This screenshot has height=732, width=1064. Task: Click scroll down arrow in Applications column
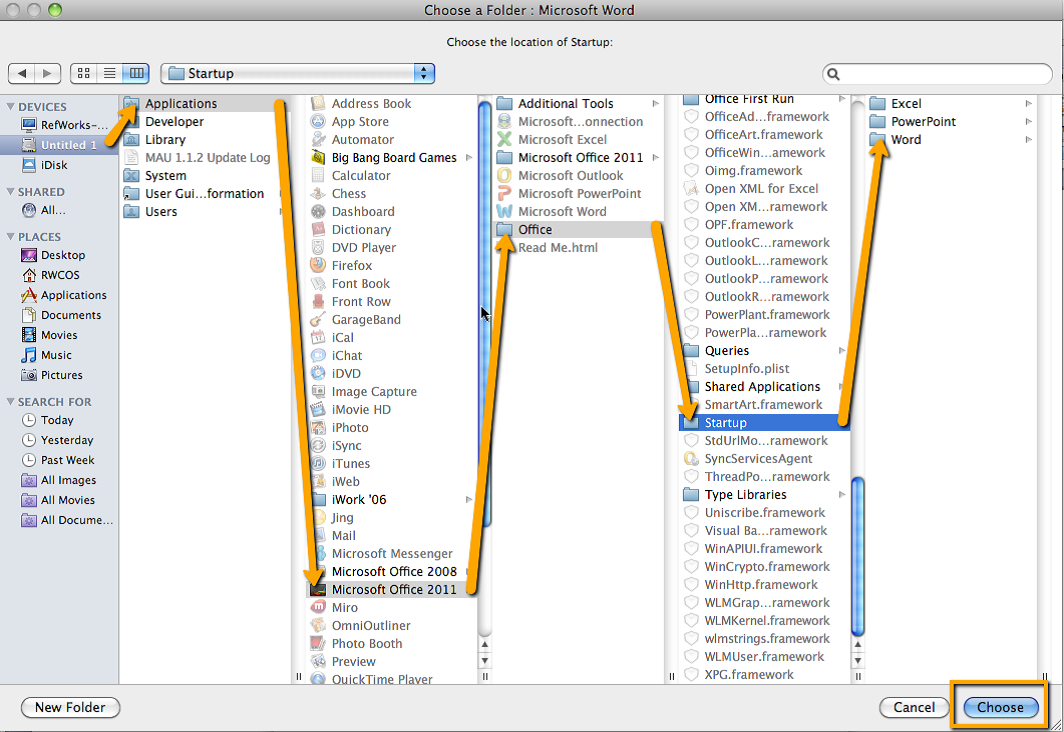[484, 659]
